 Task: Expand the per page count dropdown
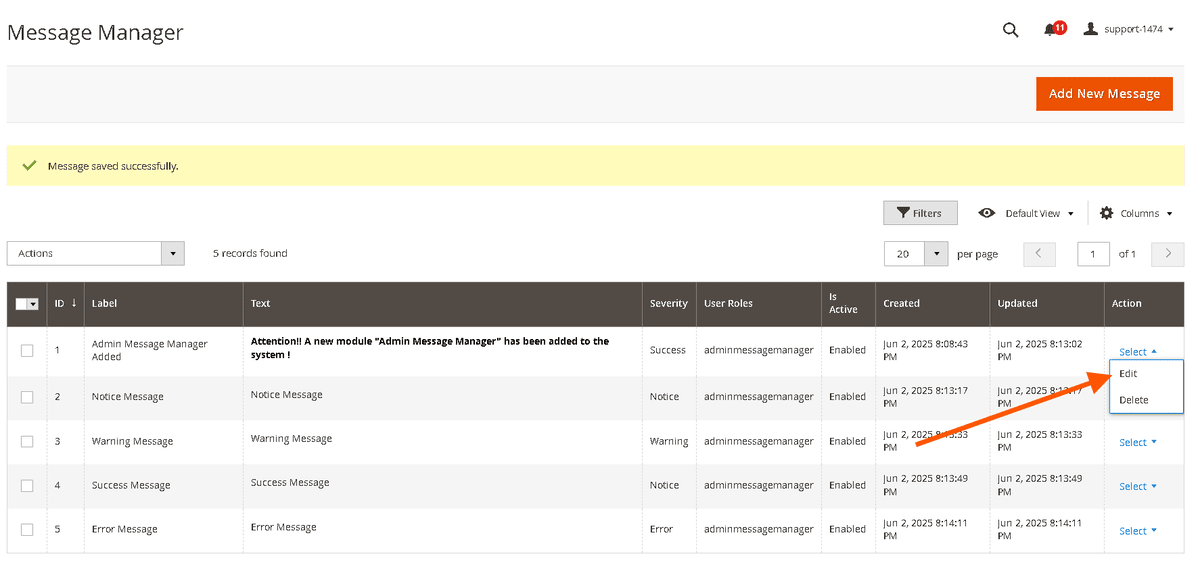click(x=936, y=254)
